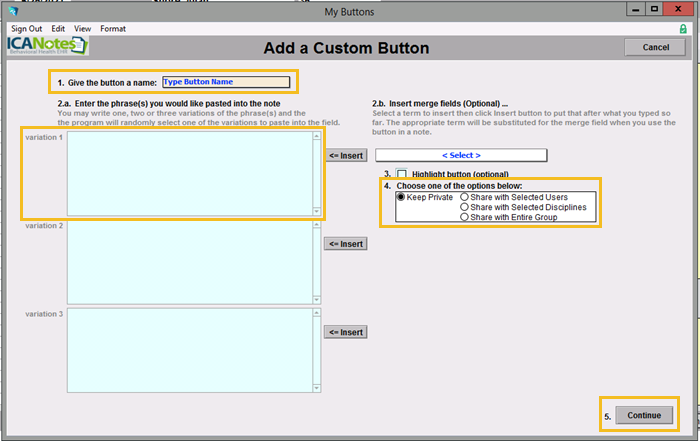Screen dimensions: 700x441
Task: Choose Share with Selected Users
Action: tap(465, 197)
